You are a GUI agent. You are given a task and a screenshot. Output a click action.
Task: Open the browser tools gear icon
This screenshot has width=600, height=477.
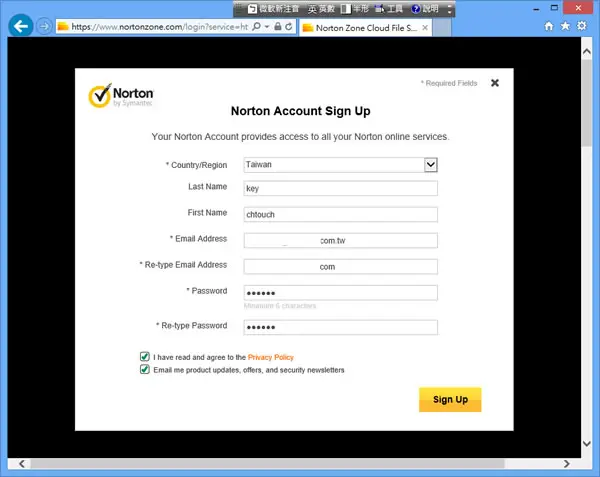pos(582,26)
